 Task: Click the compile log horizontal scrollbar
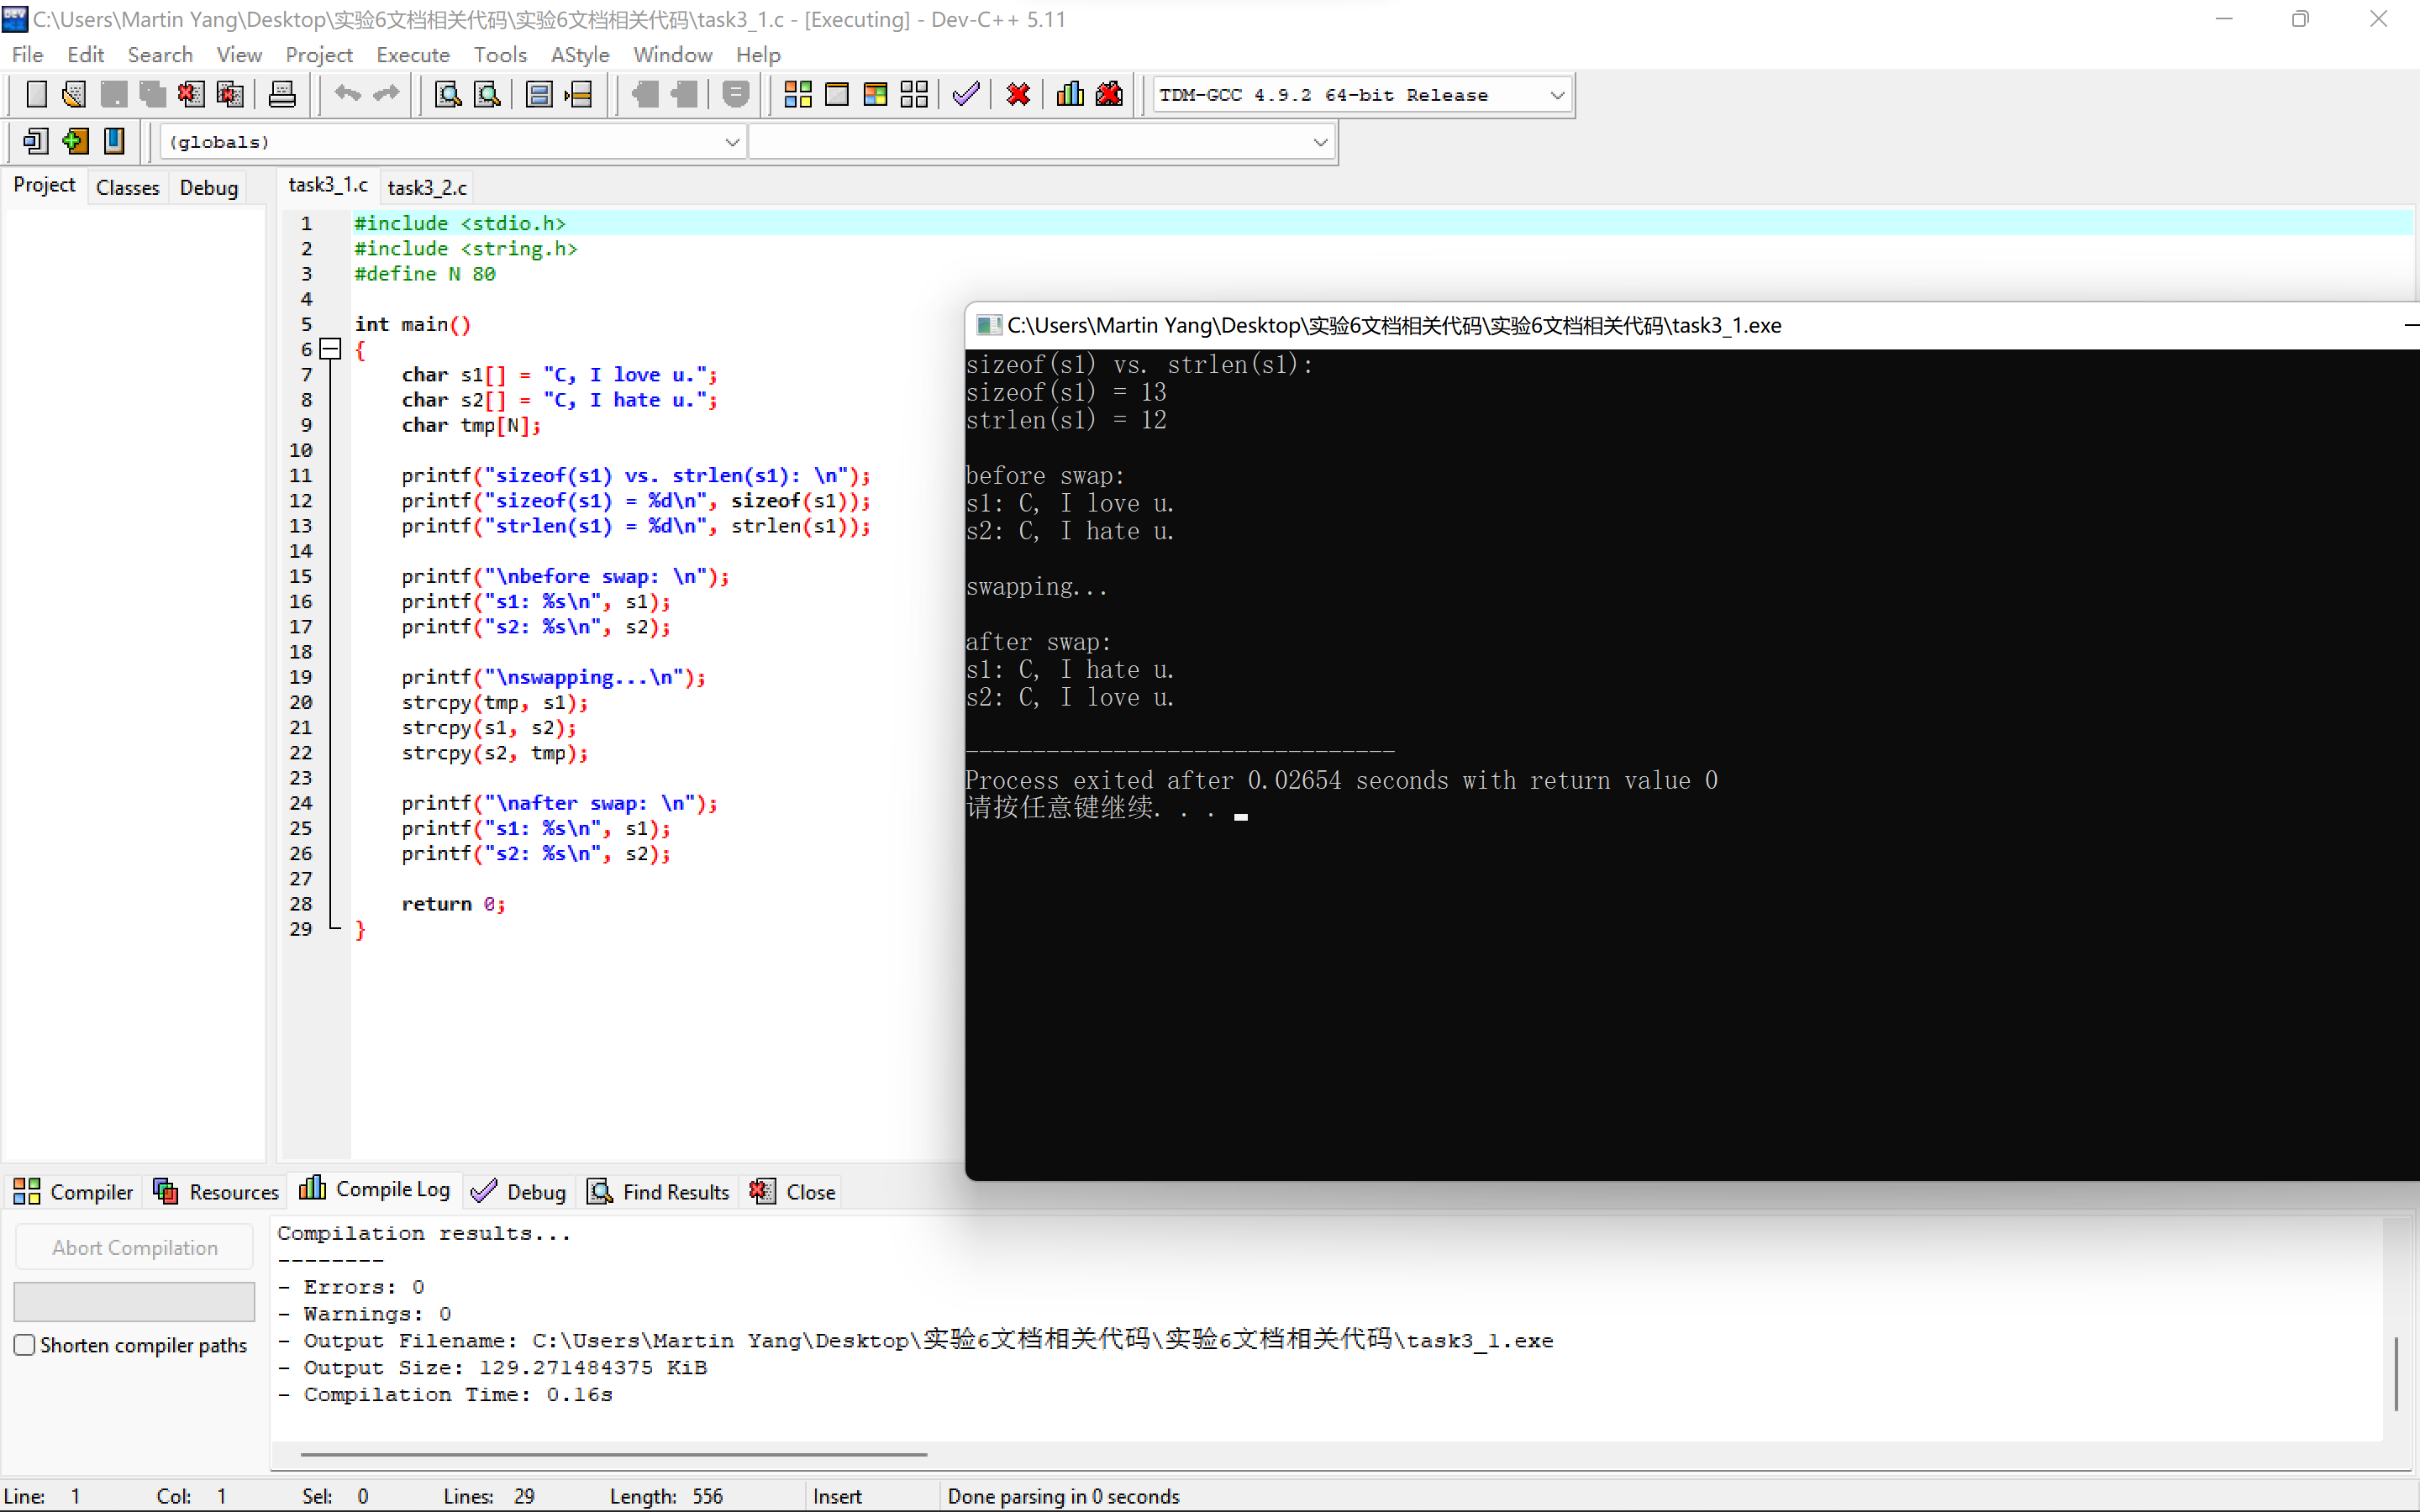pos(613,1454)
